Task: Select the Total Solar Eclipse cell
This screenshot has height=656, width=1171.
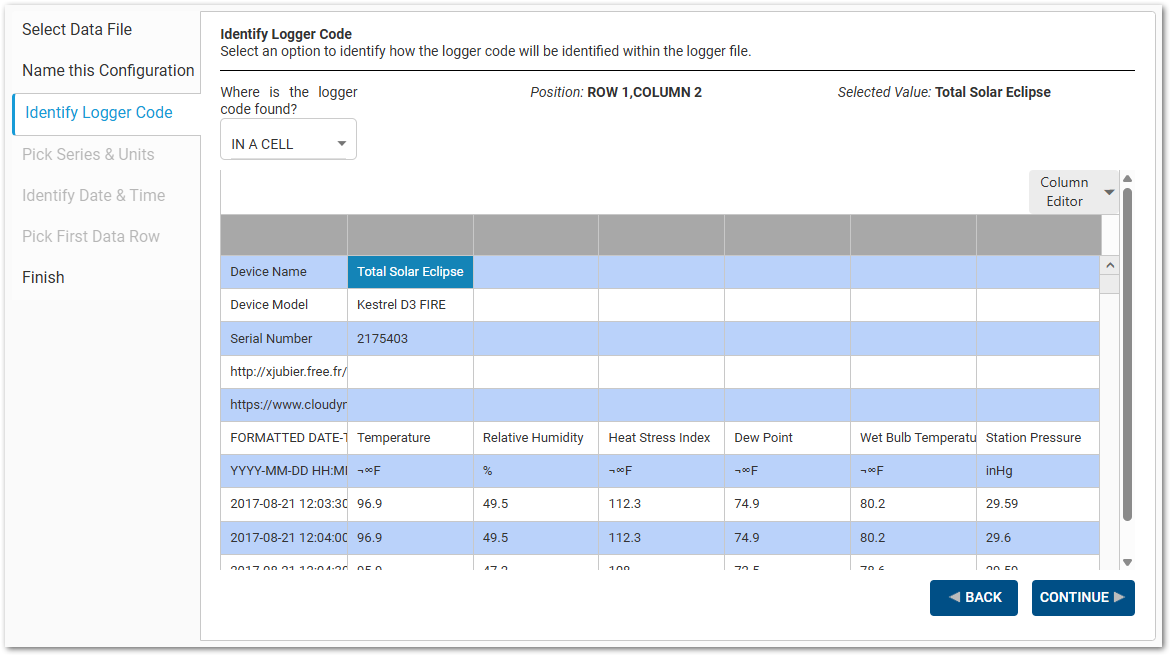Action: coord(410,271)
